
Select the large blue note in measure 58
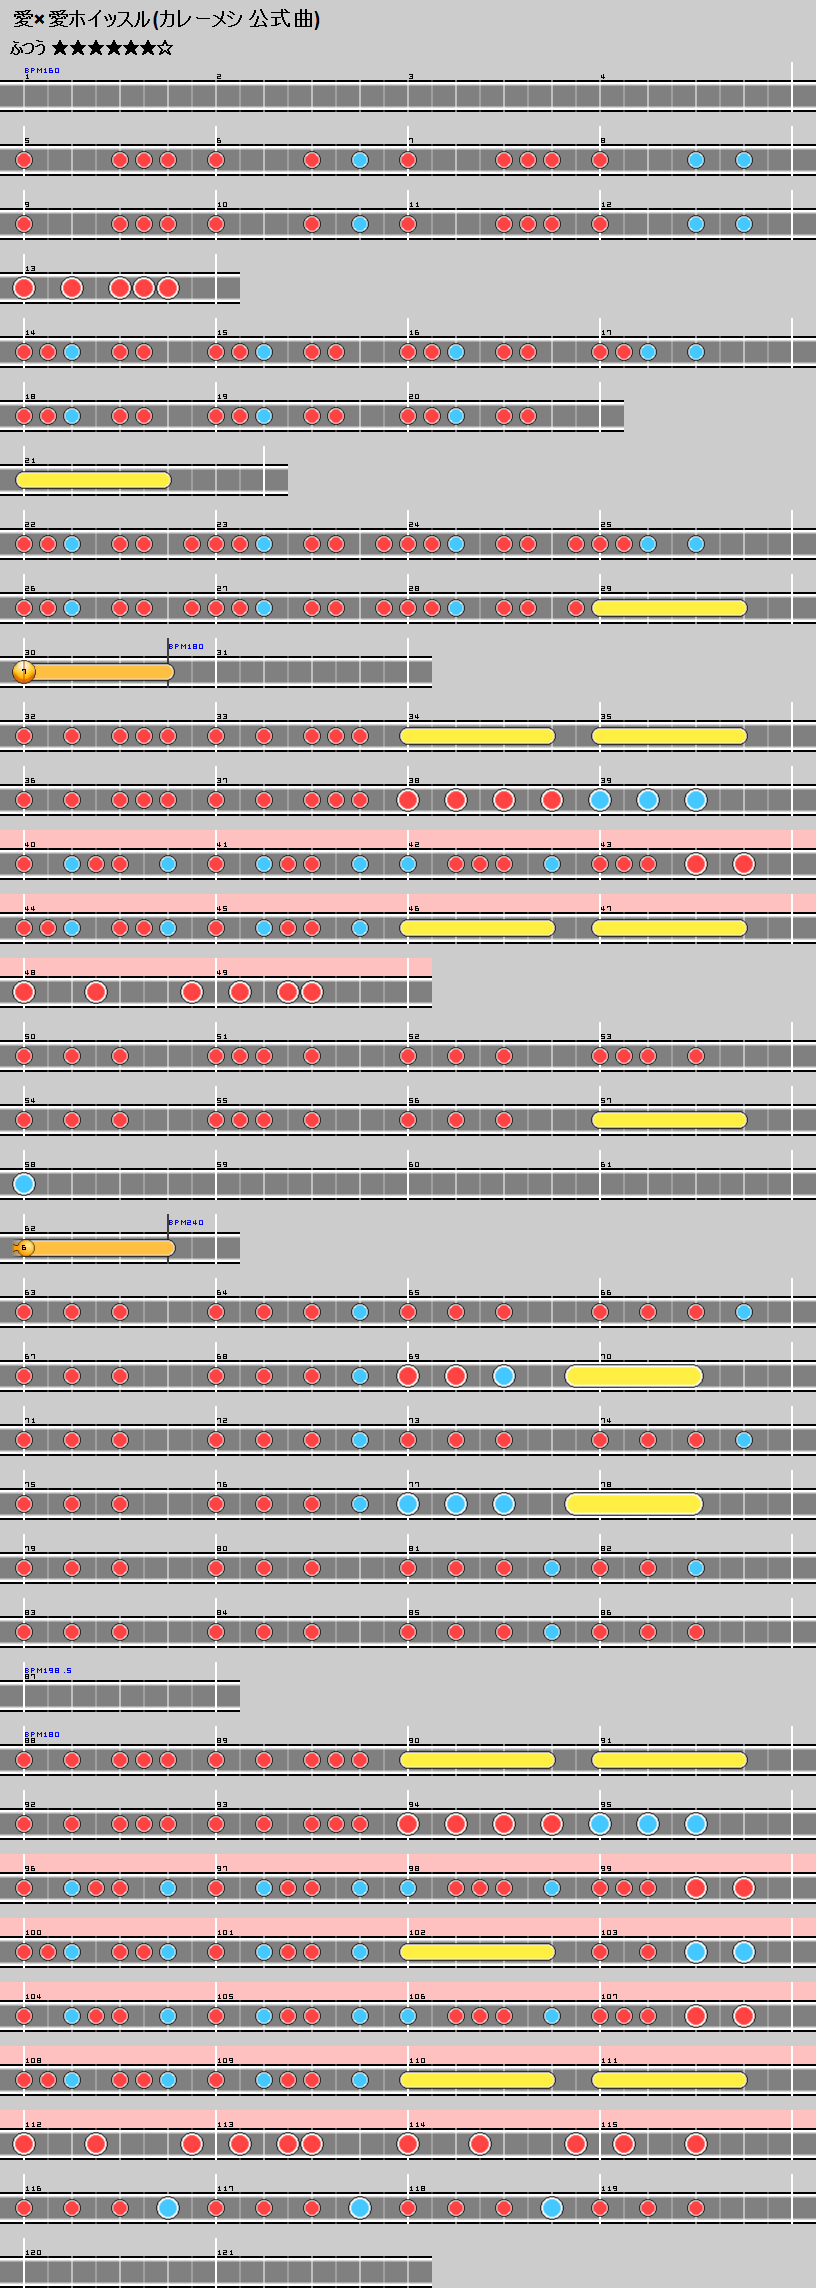pyautogui.click(x=24, y=1184)
